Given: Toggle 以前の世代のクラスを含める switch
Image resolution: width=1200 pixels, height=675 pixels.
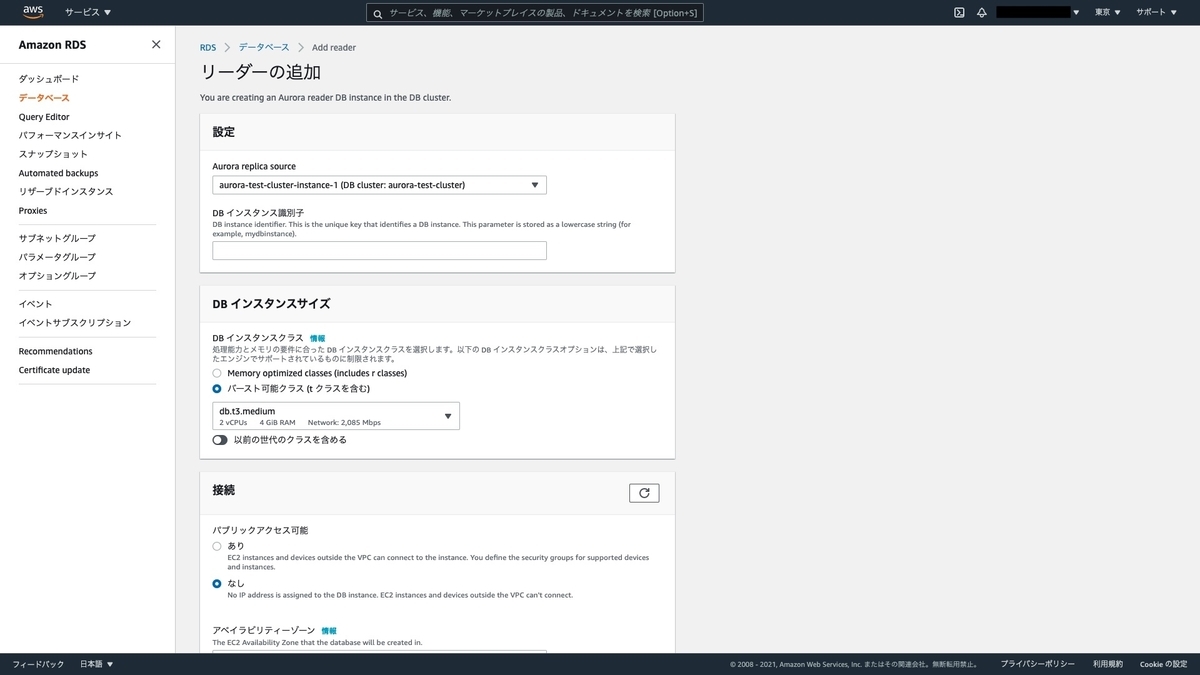Looking at the screenshot, I should coord(220,440).
